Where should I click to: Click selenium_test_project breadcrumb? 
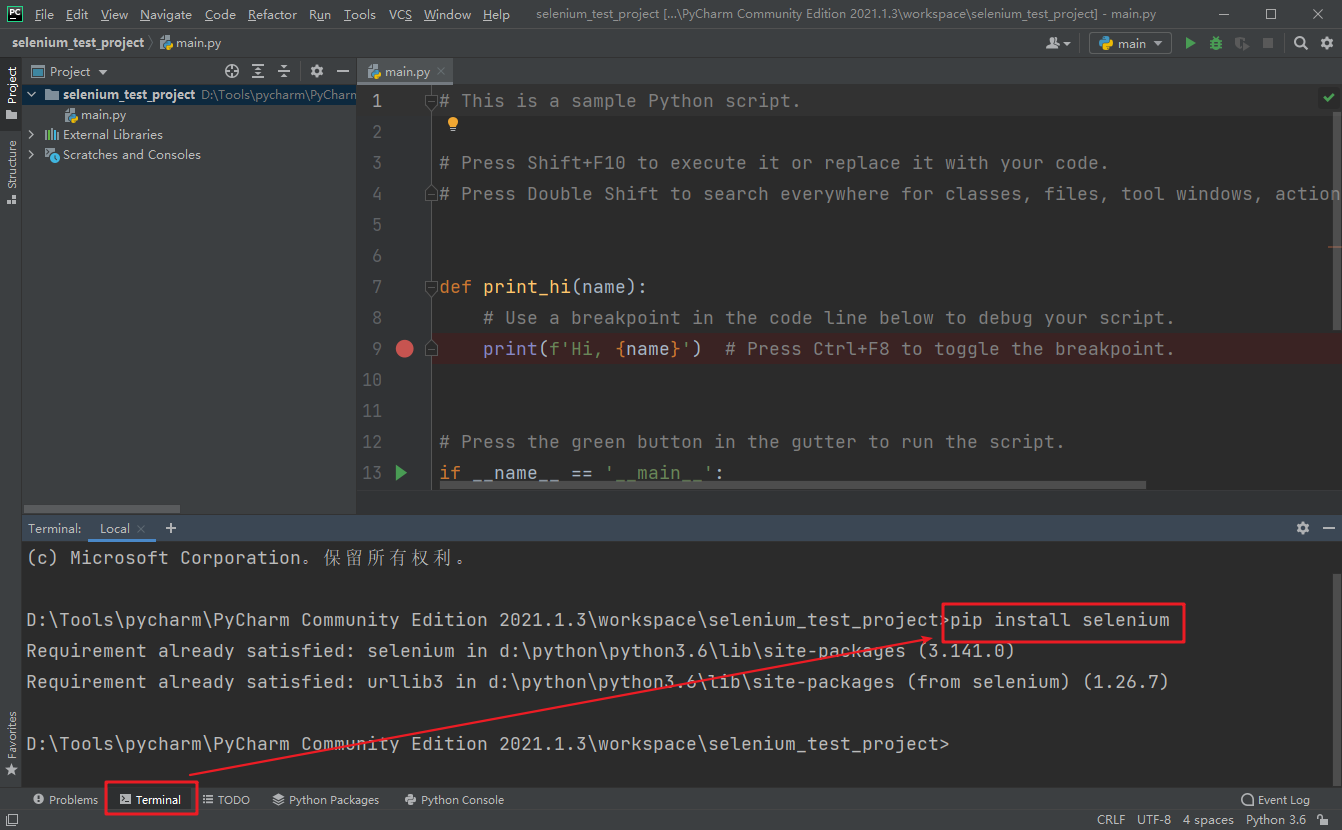tap(78, 43)
